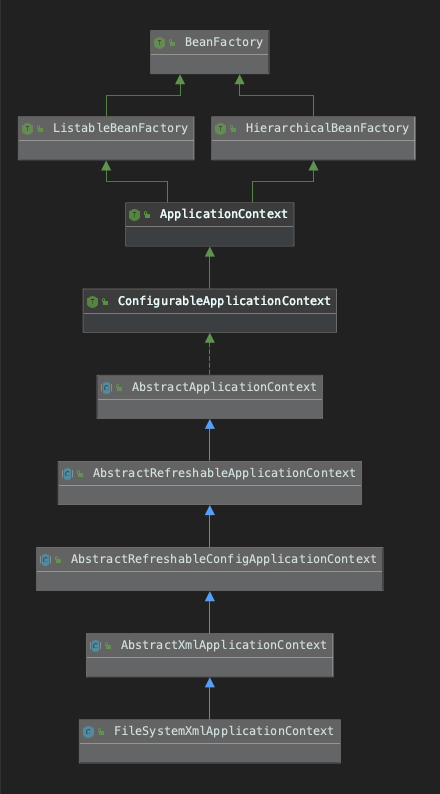Click the ApplicationContext interface type icon
440x794 pixels.
134,215
